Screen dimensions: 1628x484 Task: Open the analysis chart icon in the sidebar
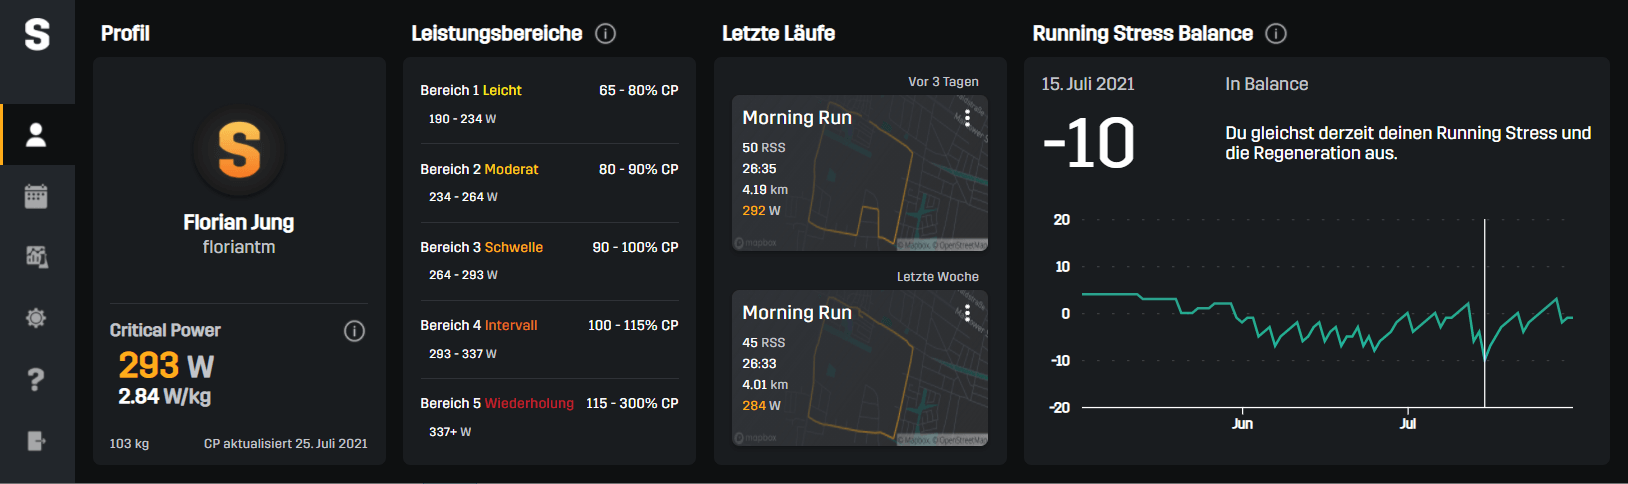pos(36,257)
